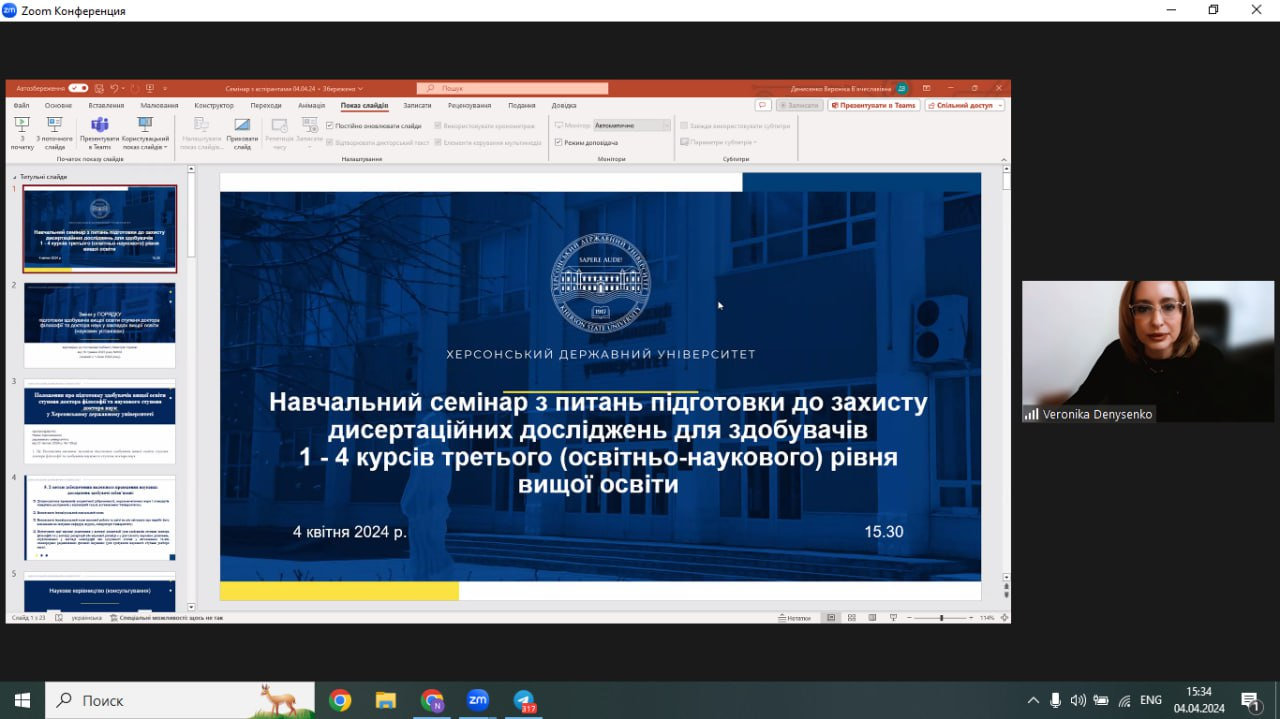Click the 'Спільний доступ' button
Image resolution: width=1280 pixels, height=719 pixels.
(964, 105)
